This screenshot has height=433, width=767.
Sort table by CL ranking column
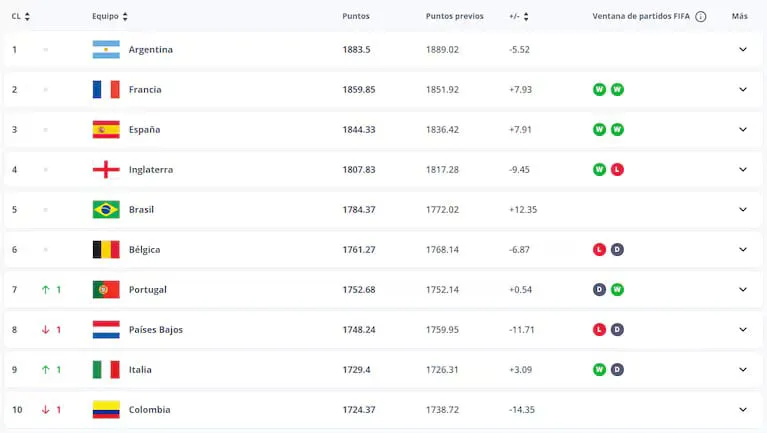(21, 17)
